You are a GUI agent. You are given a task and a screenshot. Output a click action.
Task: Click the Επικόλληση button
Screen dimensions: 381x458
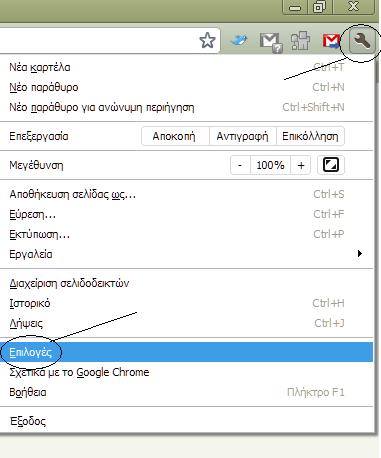(310, 136)
